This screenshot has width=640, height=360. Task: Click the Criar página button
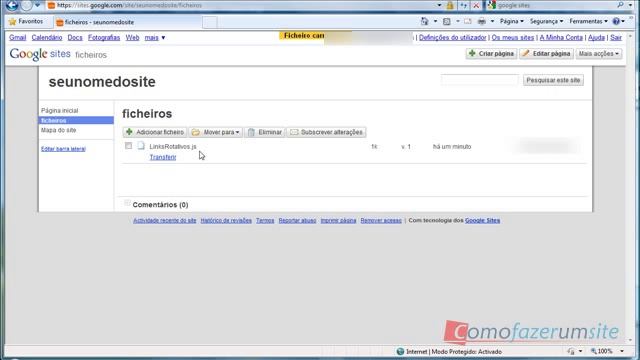(x=491, y=53)
